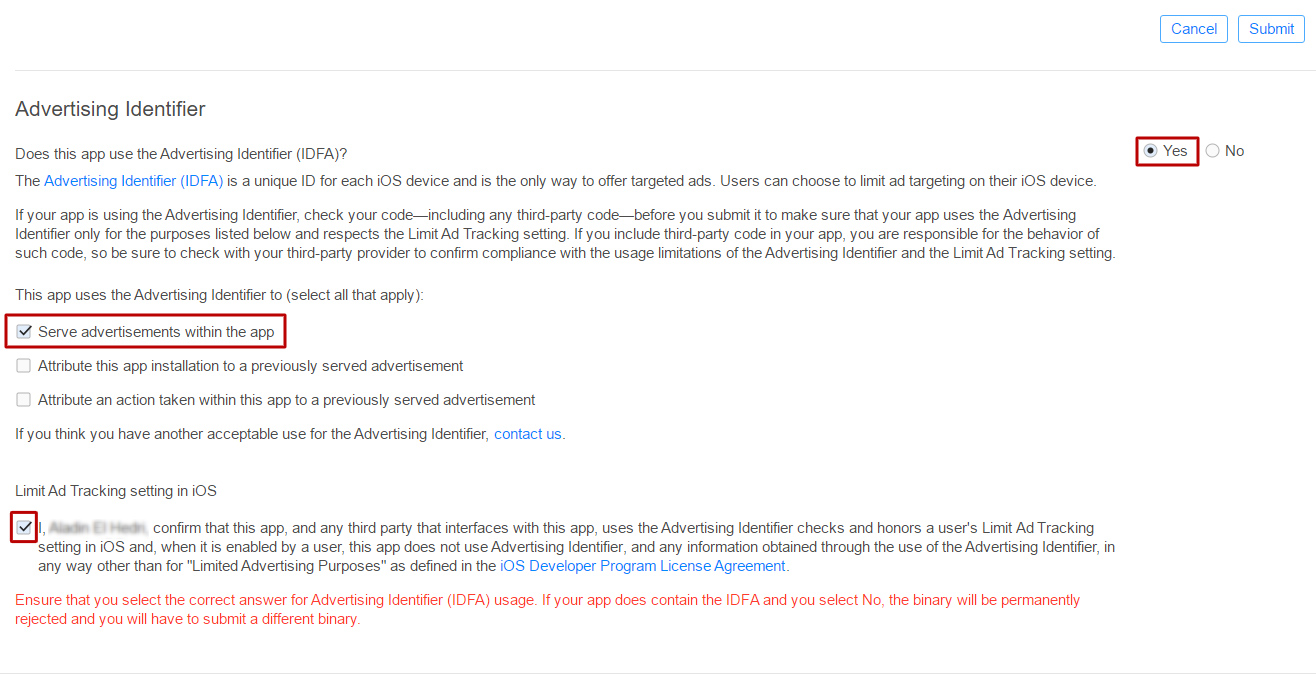Check "Attribute an action taken within this app" box
The width and height of the screenshot is (1316, 674).
[x=24, y=400]
